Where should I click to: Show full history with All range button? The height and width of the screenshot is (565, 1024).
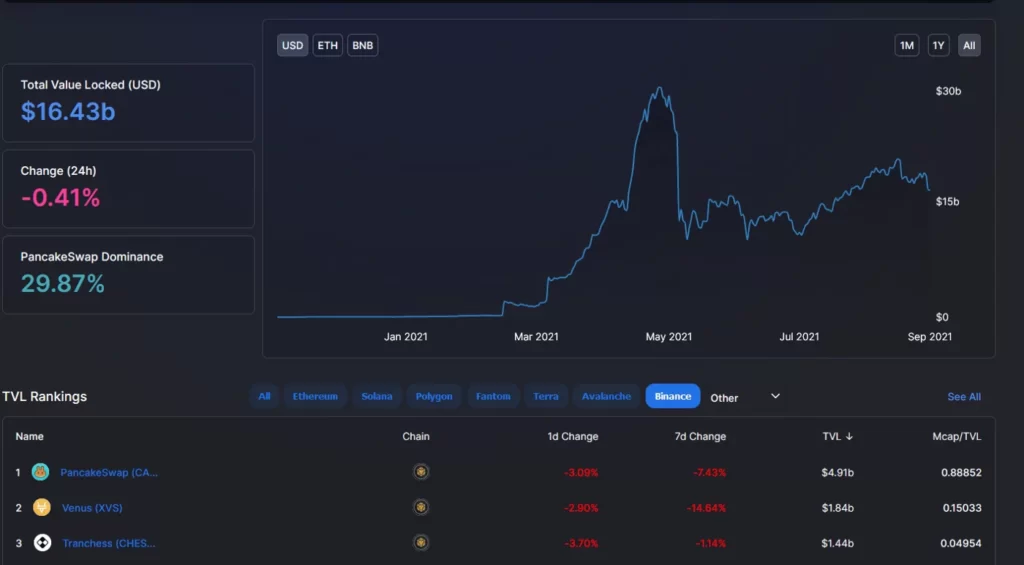pyautogui.click(x=969, y=45)
